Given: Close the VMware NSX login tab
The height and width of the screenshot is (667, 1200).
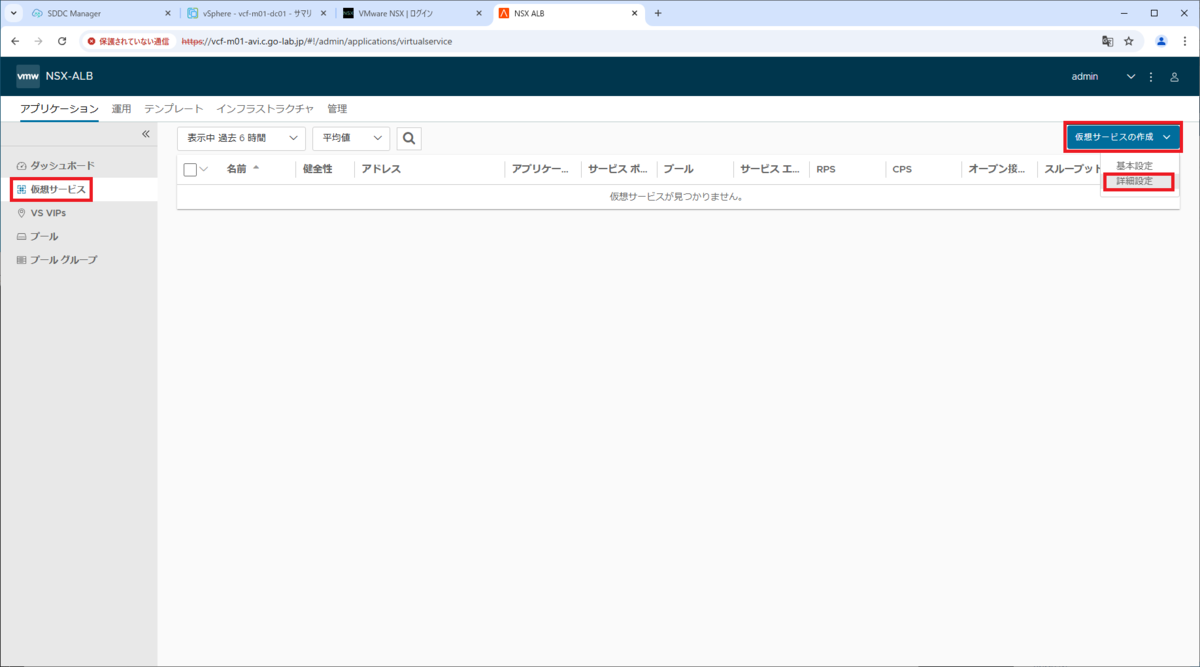Looking at the screenshot, I should (478, 13).
